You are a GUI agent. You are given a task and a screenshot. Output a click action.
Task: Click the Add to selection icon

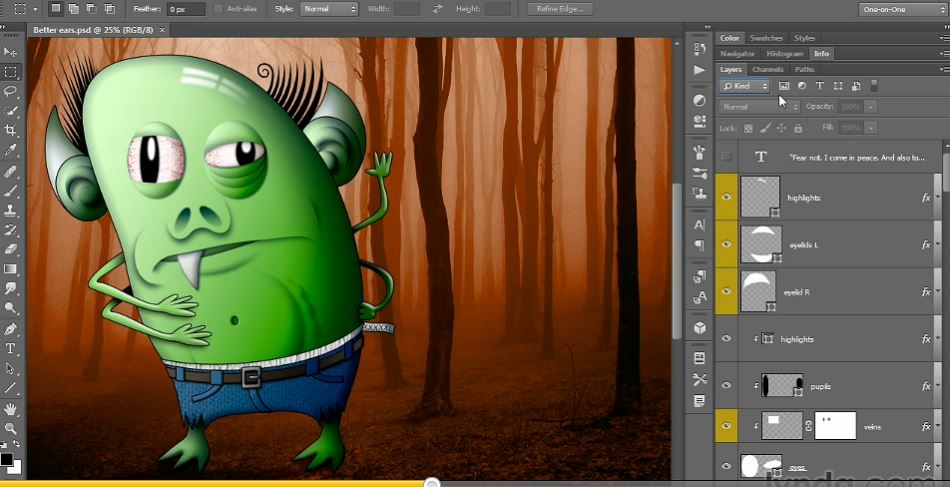coord(73,9)
